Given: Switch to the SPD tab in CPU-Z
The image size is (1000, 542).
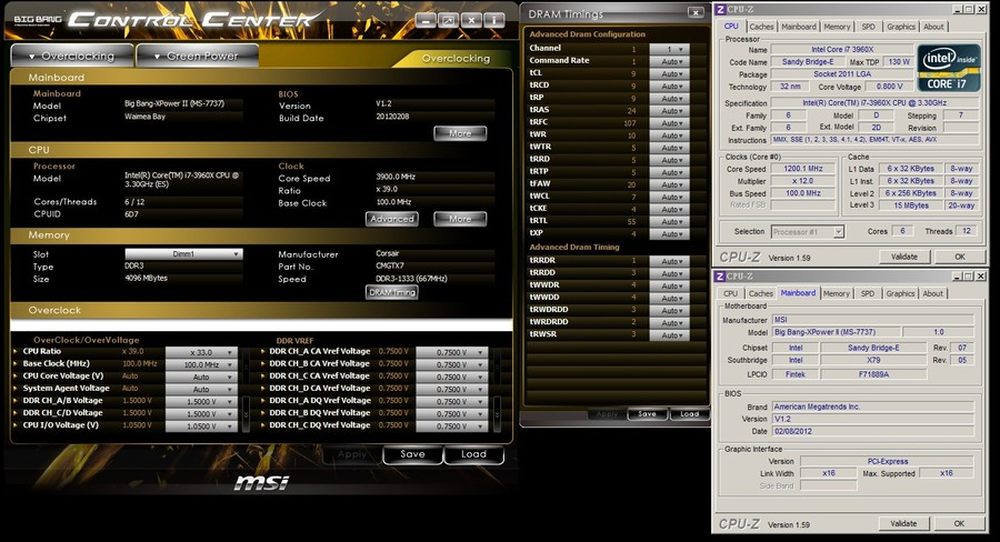Looking at the screenshot, I should click(867, 27).
